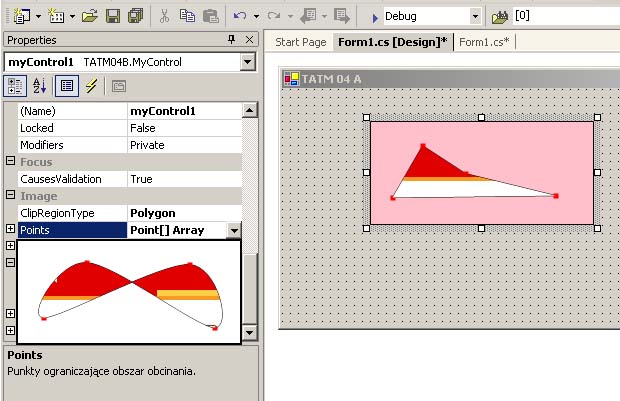This screenshot has width=620, height=401.
Task: Click the Paste clipboard icon
Action: tap(211, 16)
